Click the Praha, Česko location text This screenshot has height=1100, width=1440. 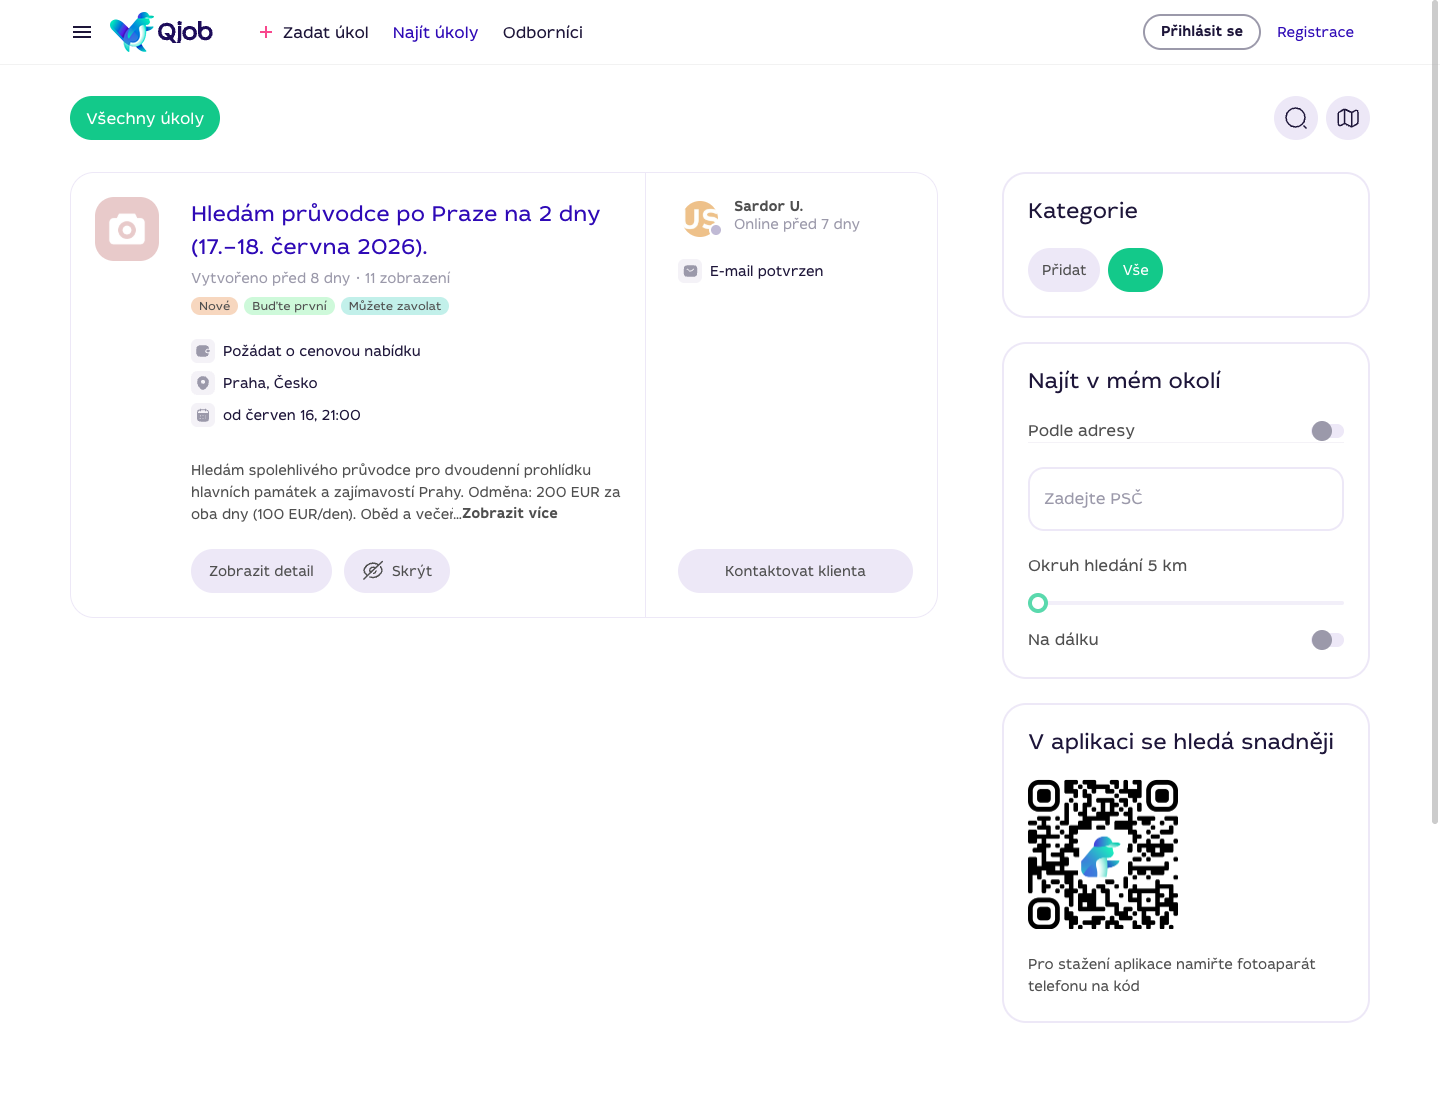(x=270, y=383)
